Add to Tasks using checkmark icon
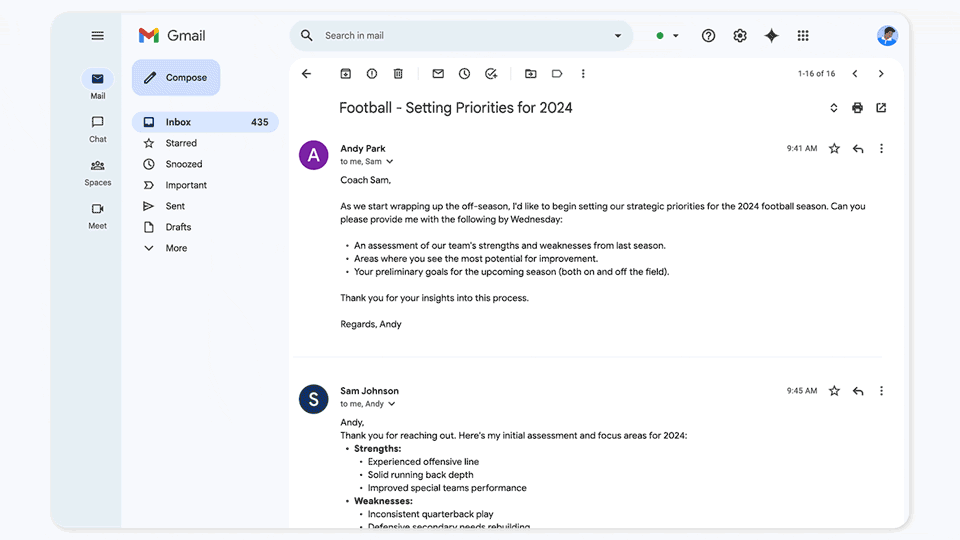Screen dimensions: 960x540 491,73
